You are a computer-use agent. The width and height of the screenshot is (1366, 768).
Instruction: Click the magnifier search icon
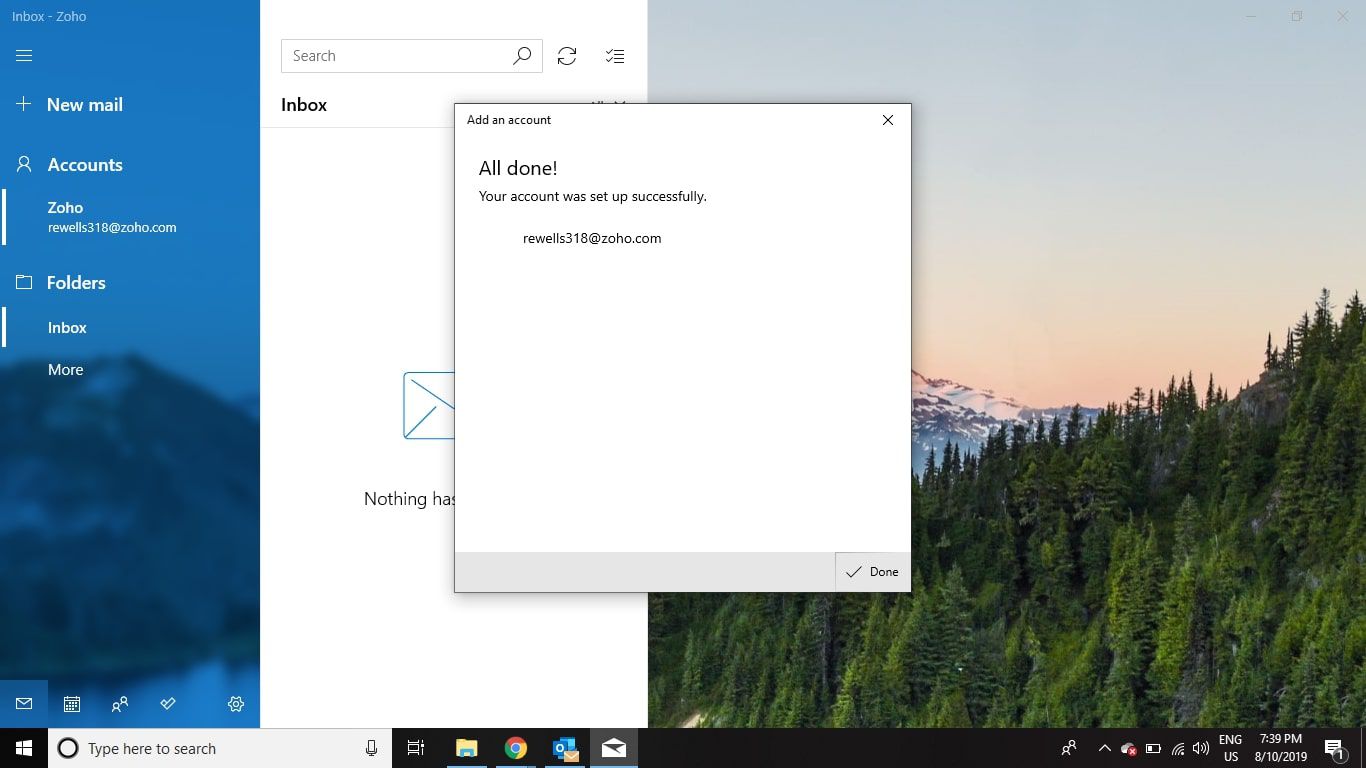pos(522,56)
